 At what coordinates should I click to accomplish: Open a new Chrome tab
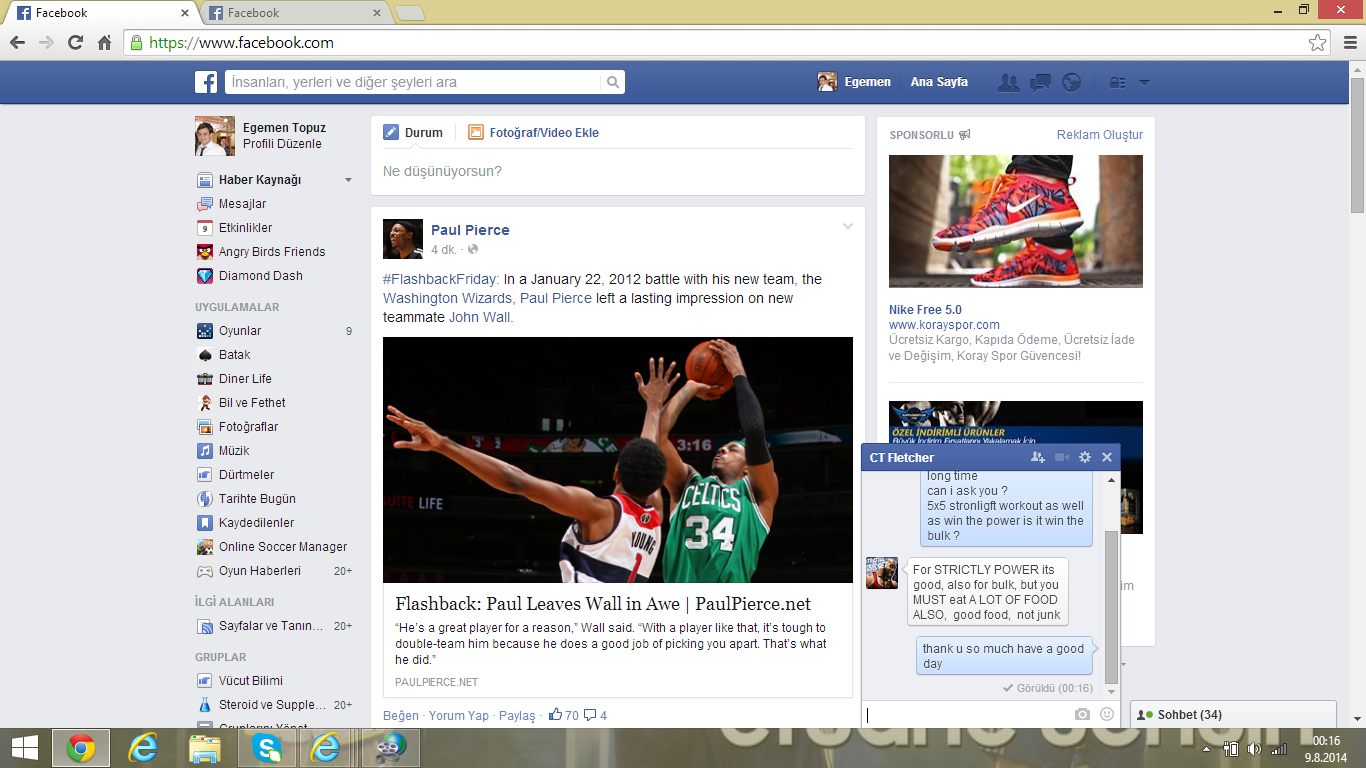[x=410, y=13]
